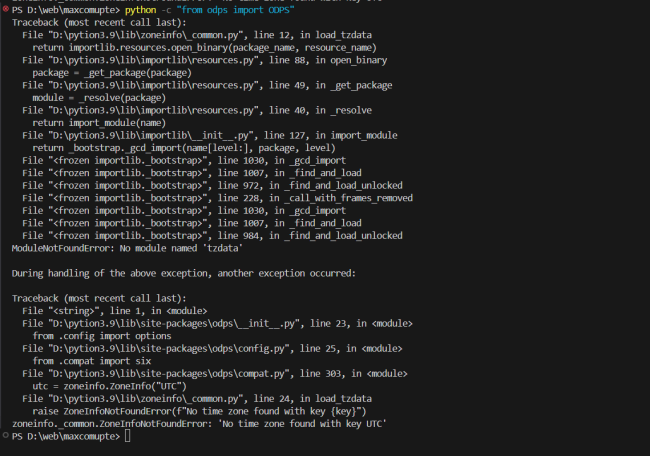Click the "from .compat import six" line
This screenshot has height=456, width=650.
[x=91, y=361]
